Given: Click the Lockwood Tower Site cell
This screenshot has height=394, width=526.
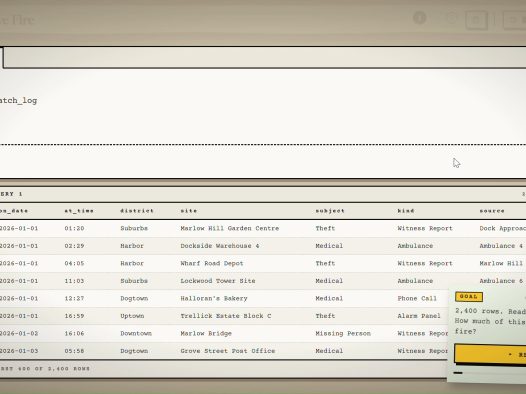Looking at the screenshot, I should click(x=218, y=281).
